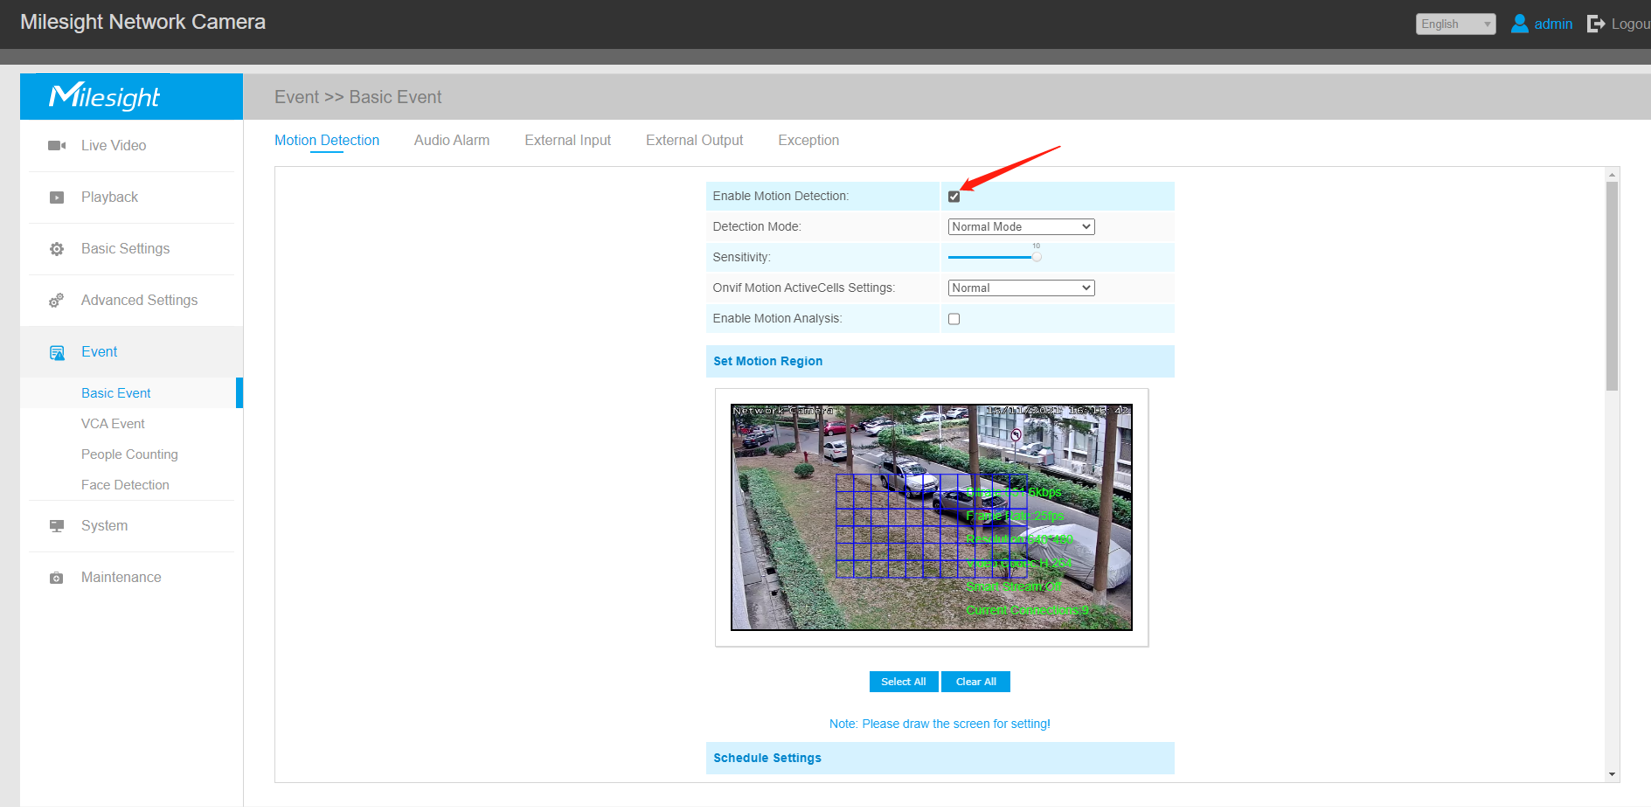Select VCA Event submenu item
This screenshot has height=807, width=1651.
click(x=113, y=424)
